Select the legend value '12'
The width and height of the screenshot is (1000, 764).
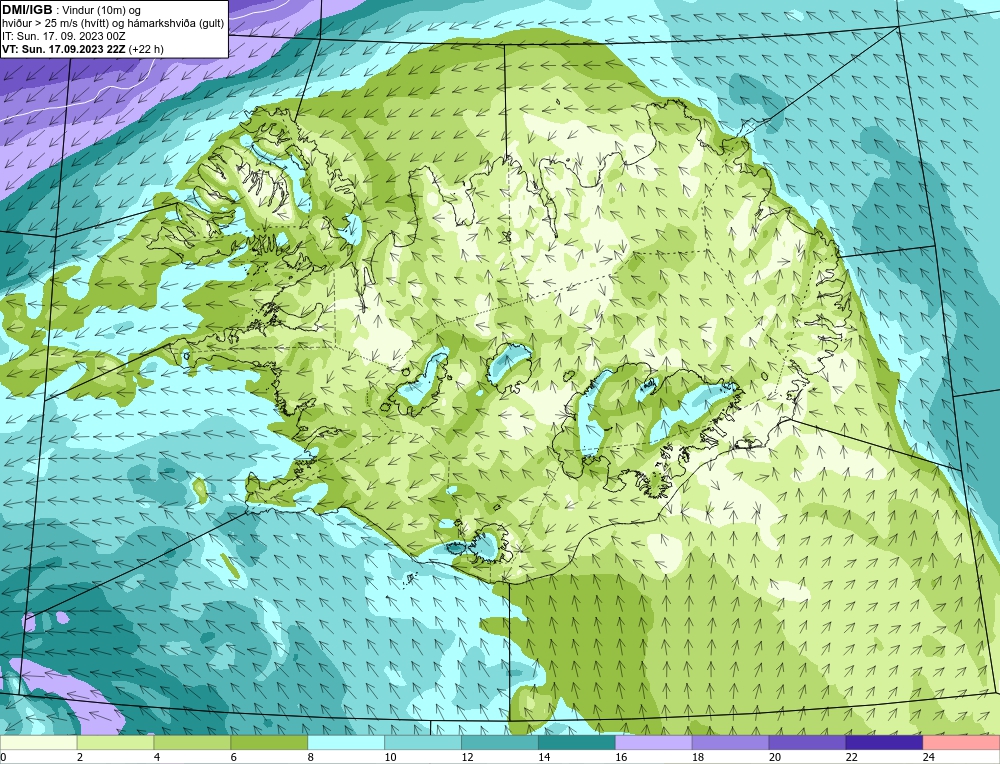(x=467, y=757)
